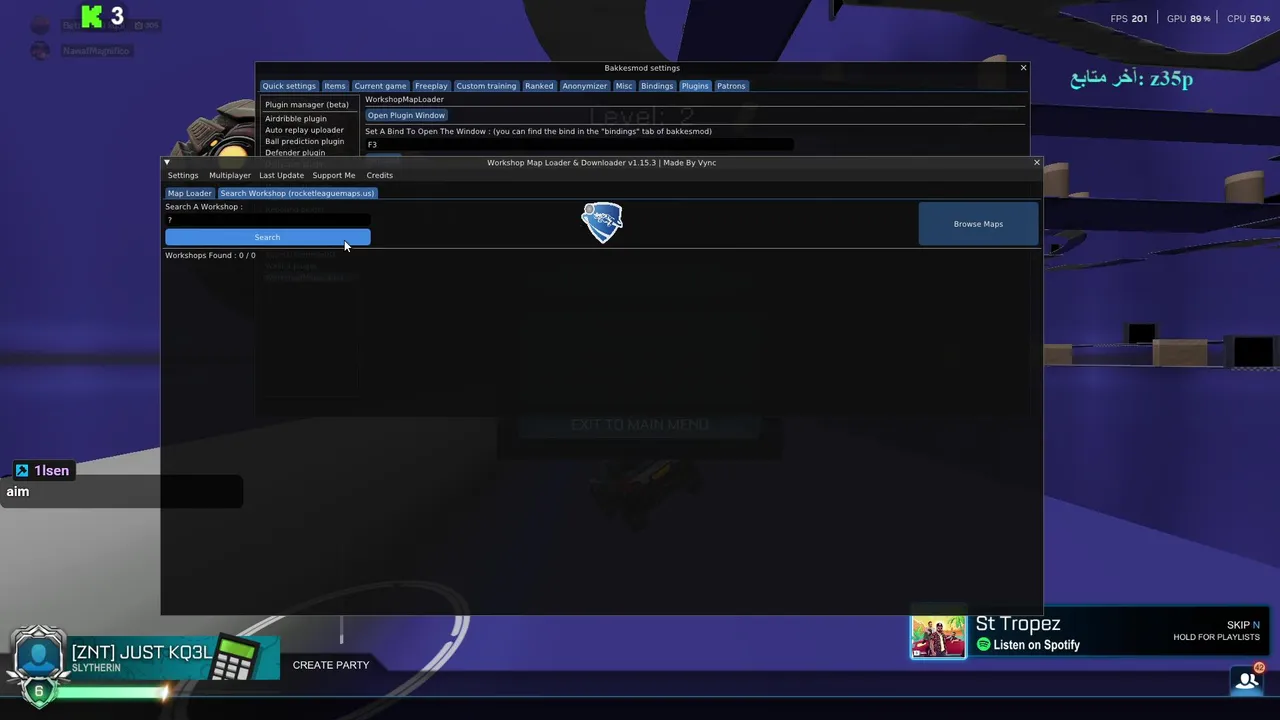Open the Credits menu
Image resolution: width=1280 pixels, height=720 pixels.
click(x=379, y=175)
